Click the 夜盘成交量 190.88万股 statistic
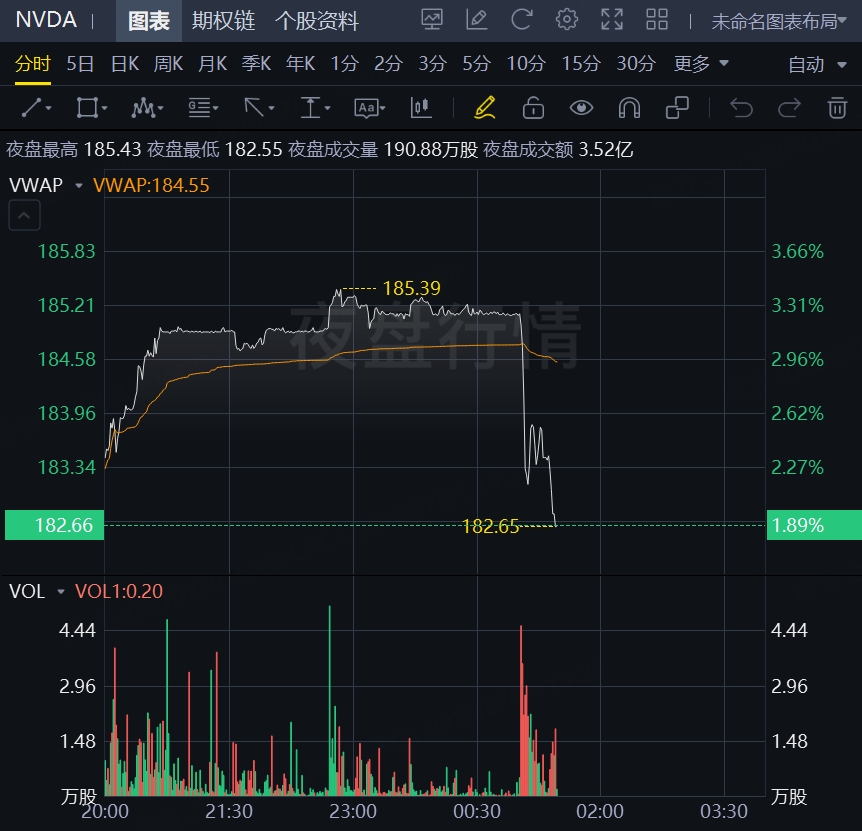 [383, 149]
